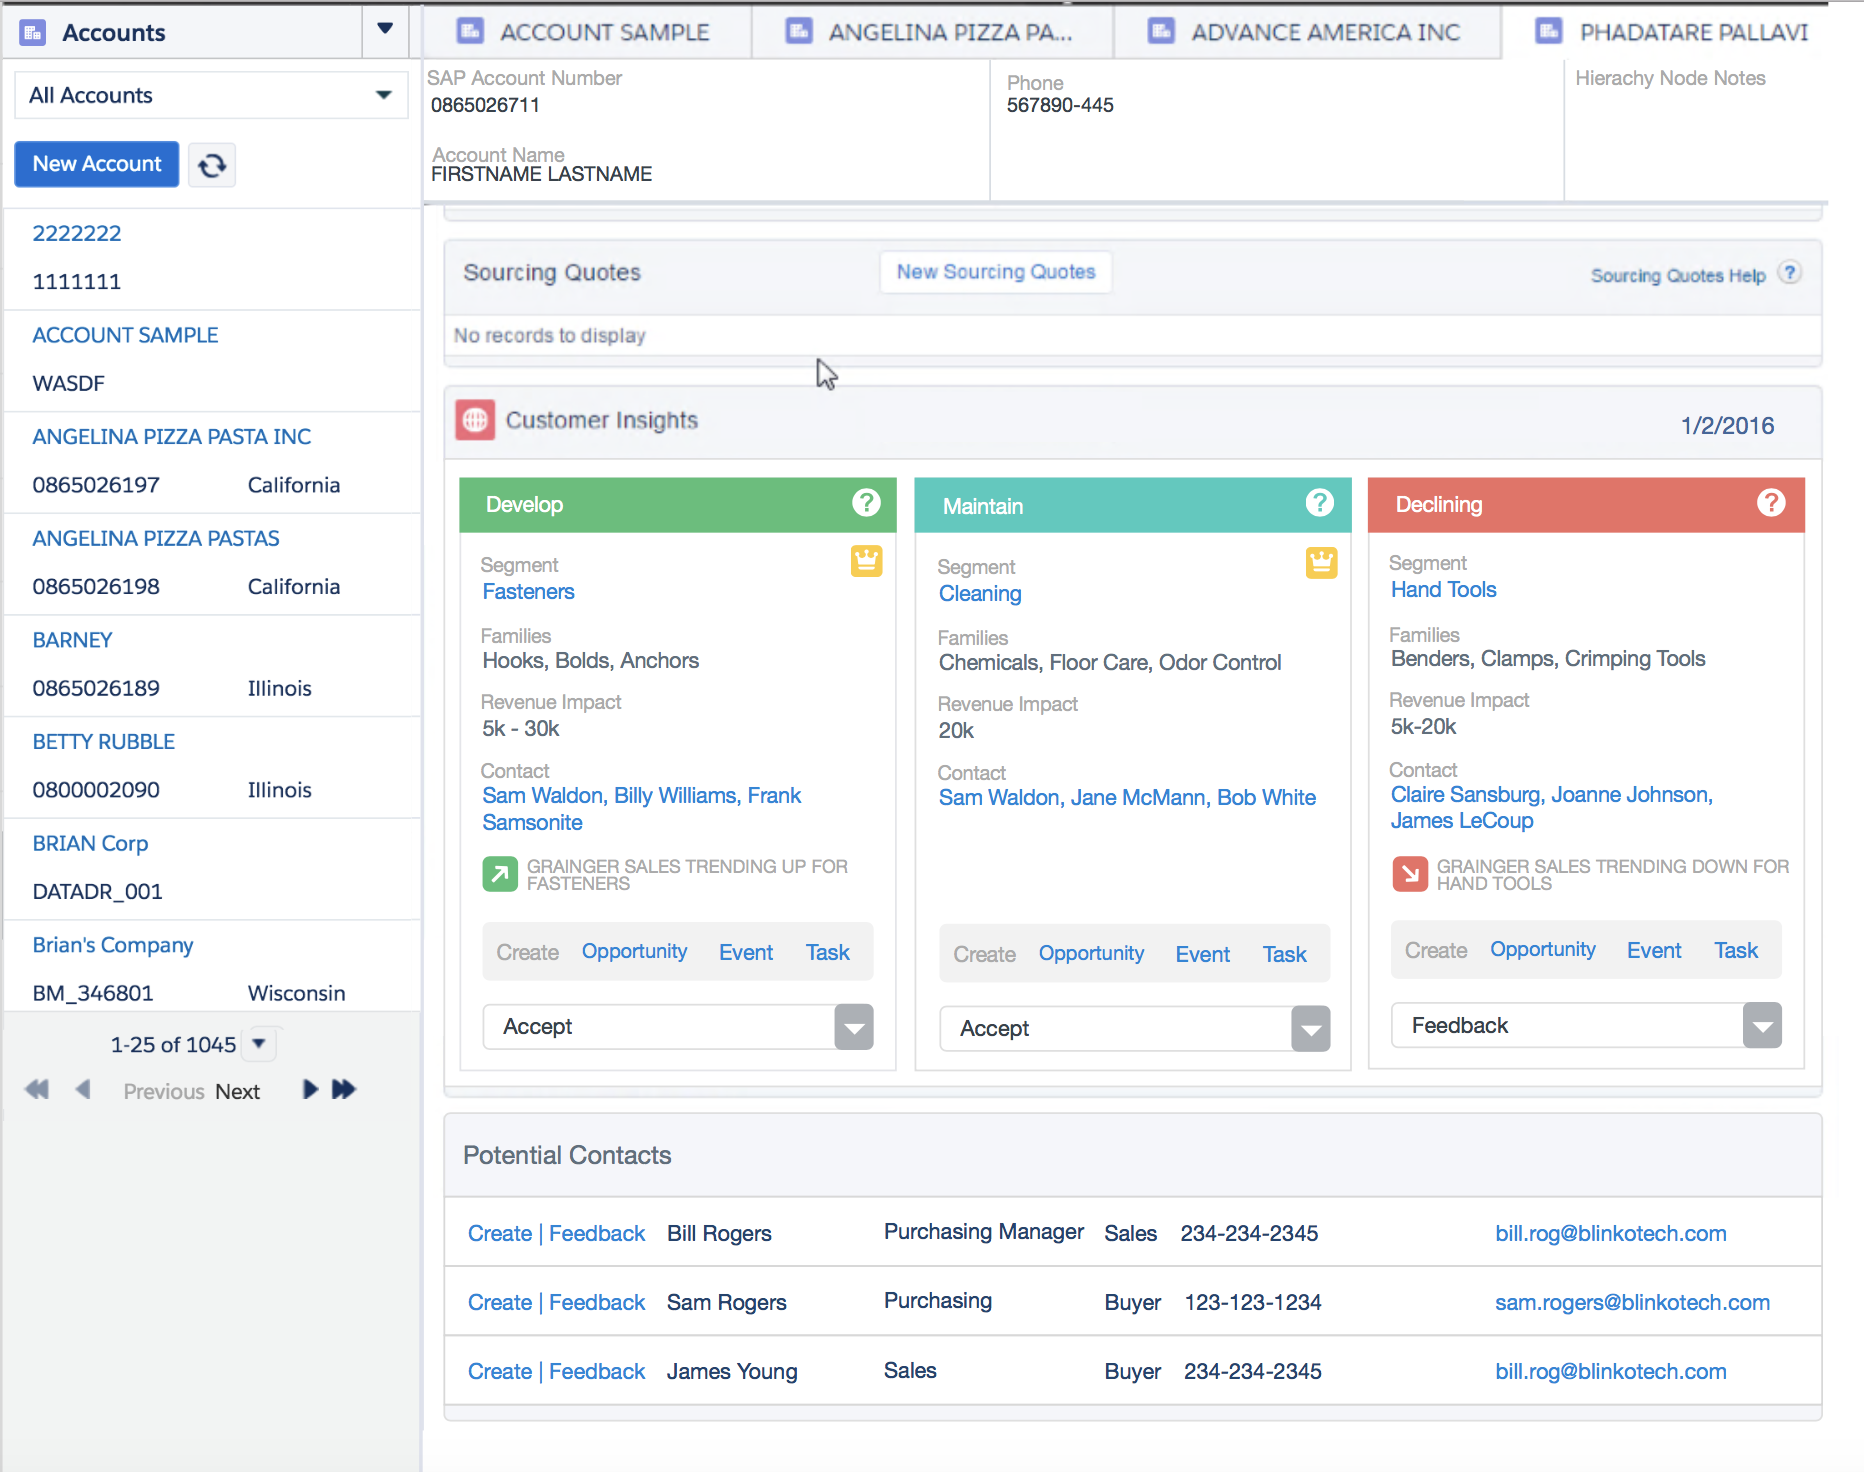The width and height of the screenshot is (1864, 1472).
Task: Open the BRIAN Corp account link
Action: tap(90, 843)
